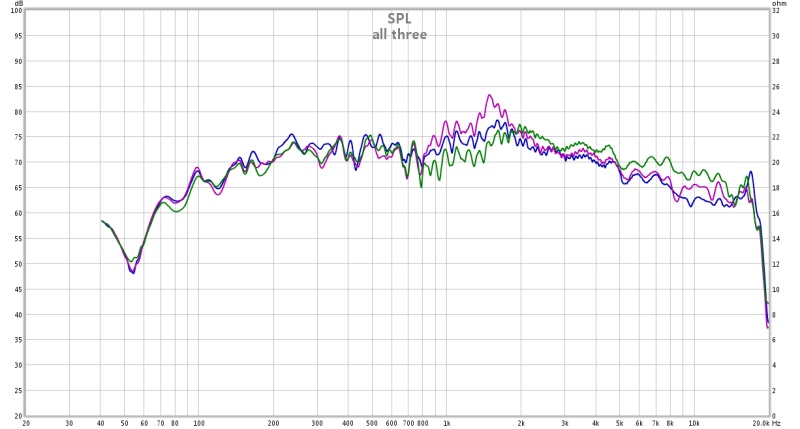
Task: Click the 5k frequency axis label
Action: point(620,423)
